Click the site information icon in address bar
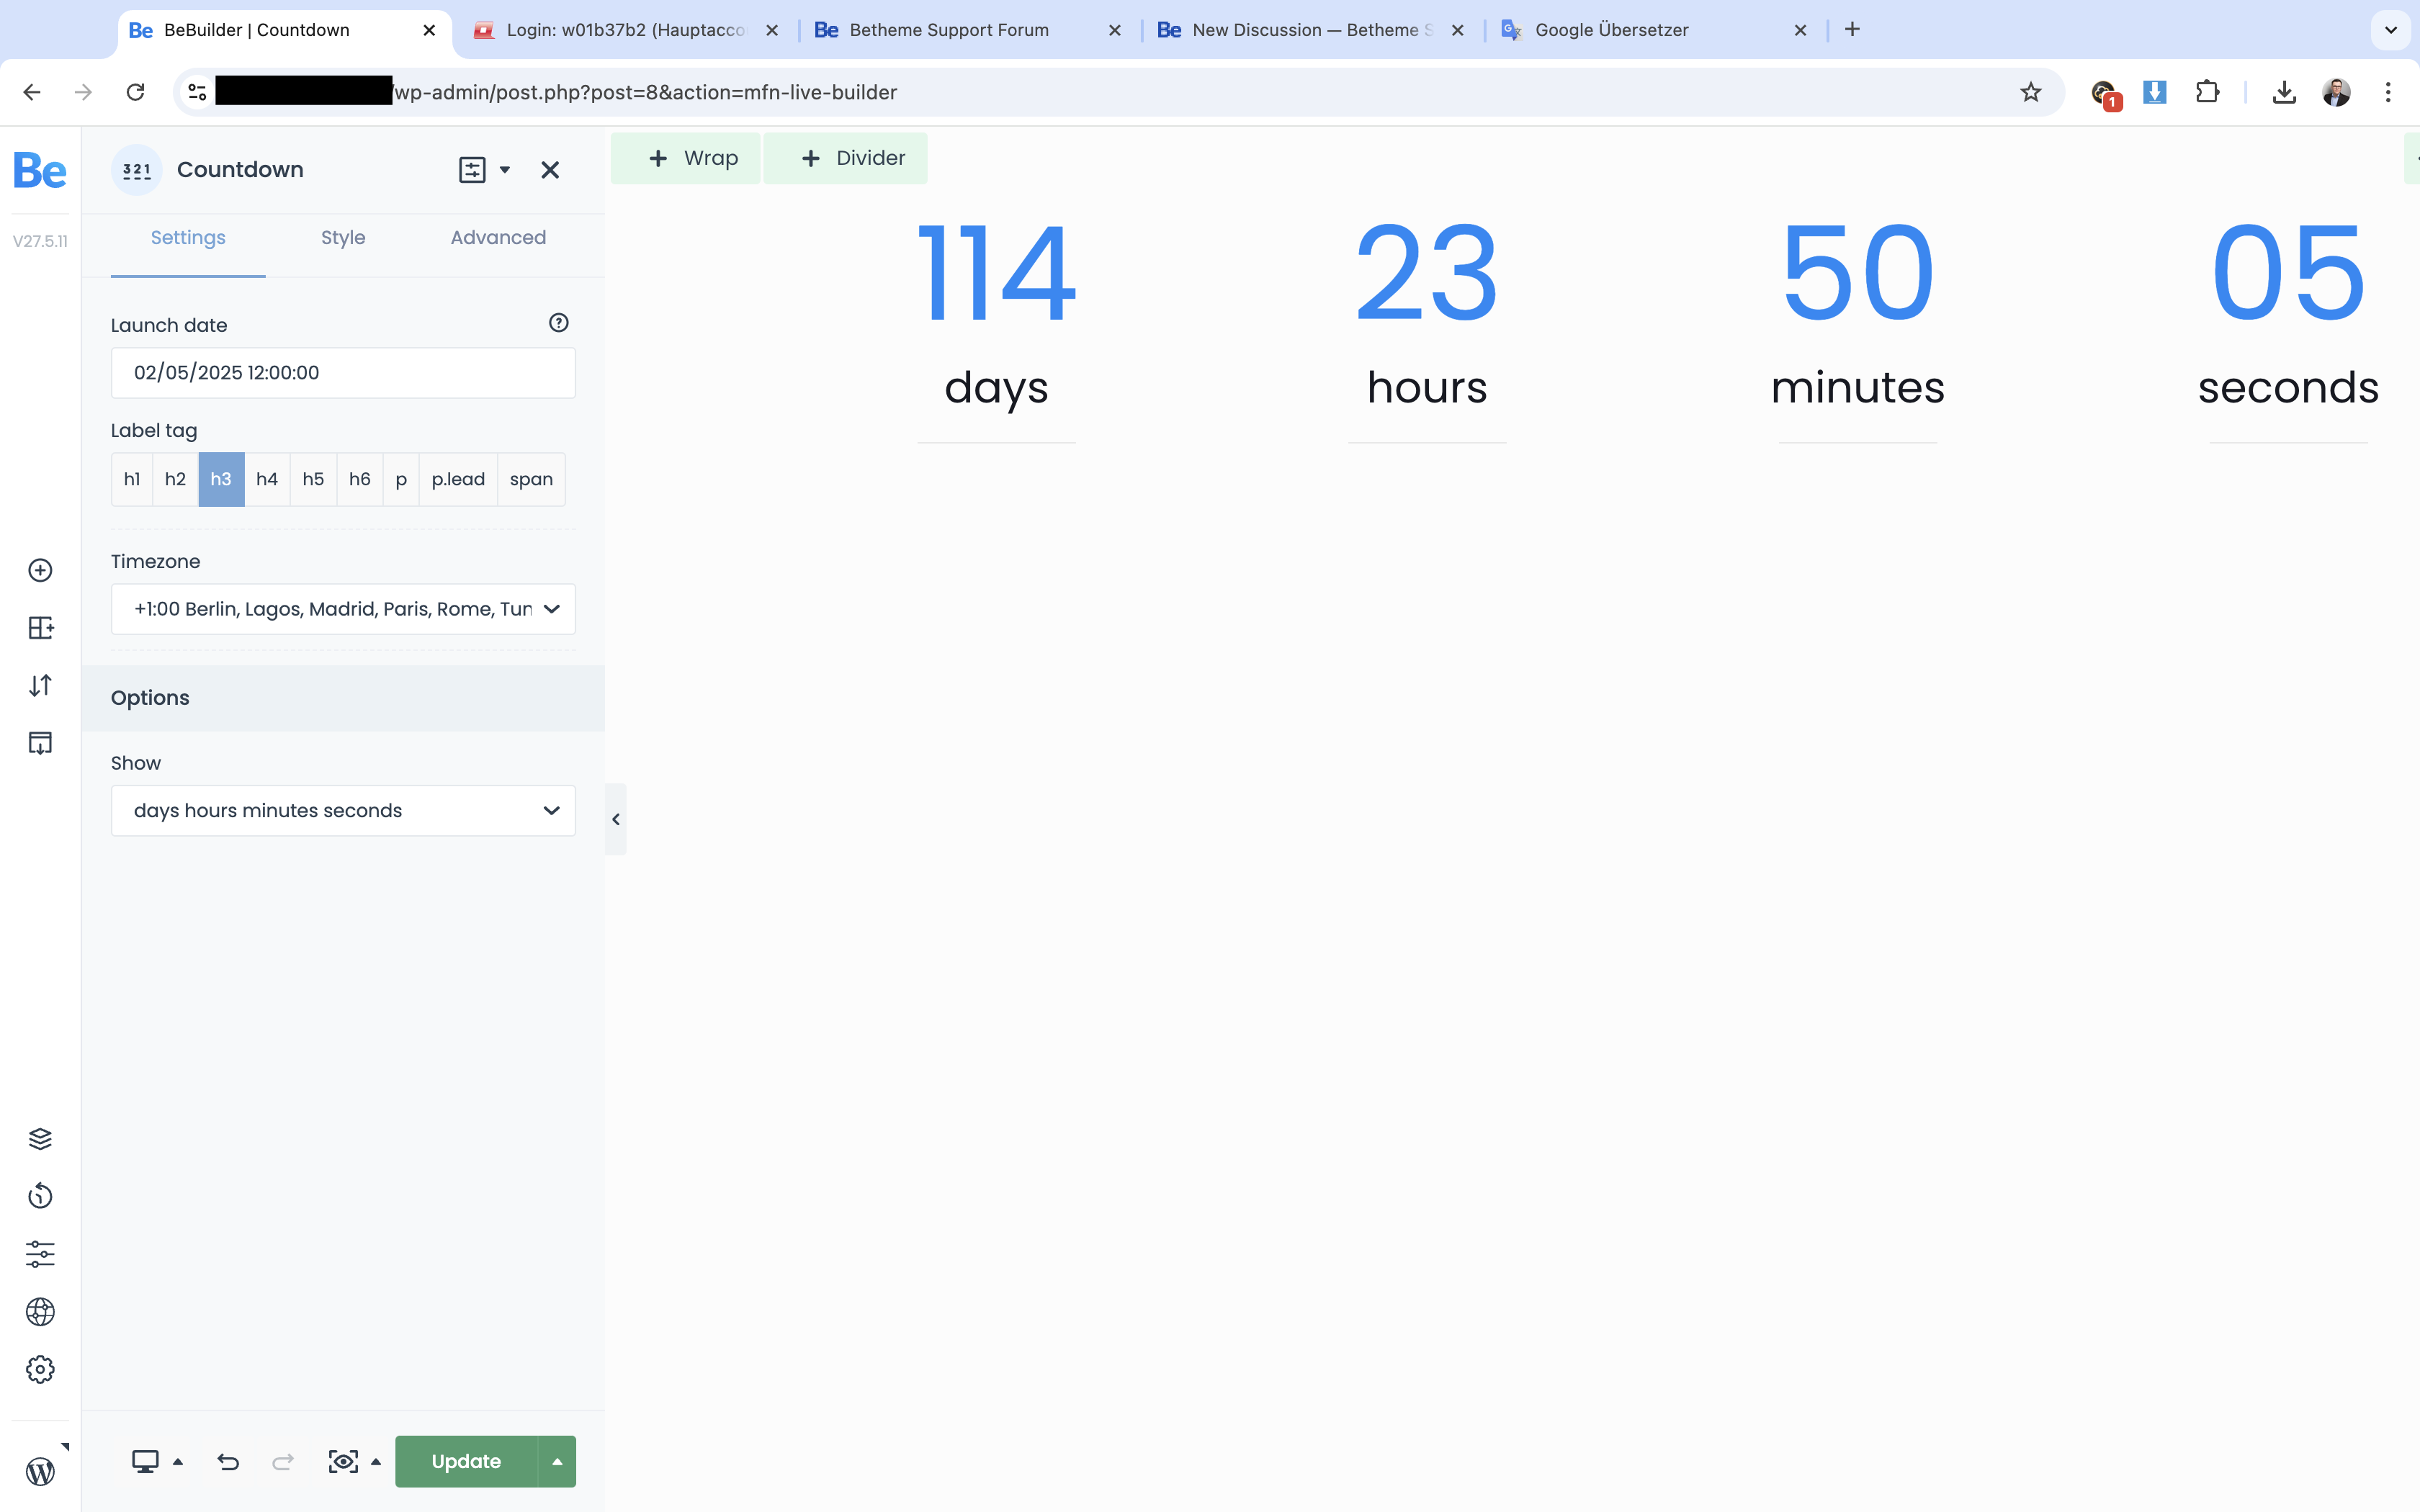This screenshot has width=2420, height=1512. (197, 92)
